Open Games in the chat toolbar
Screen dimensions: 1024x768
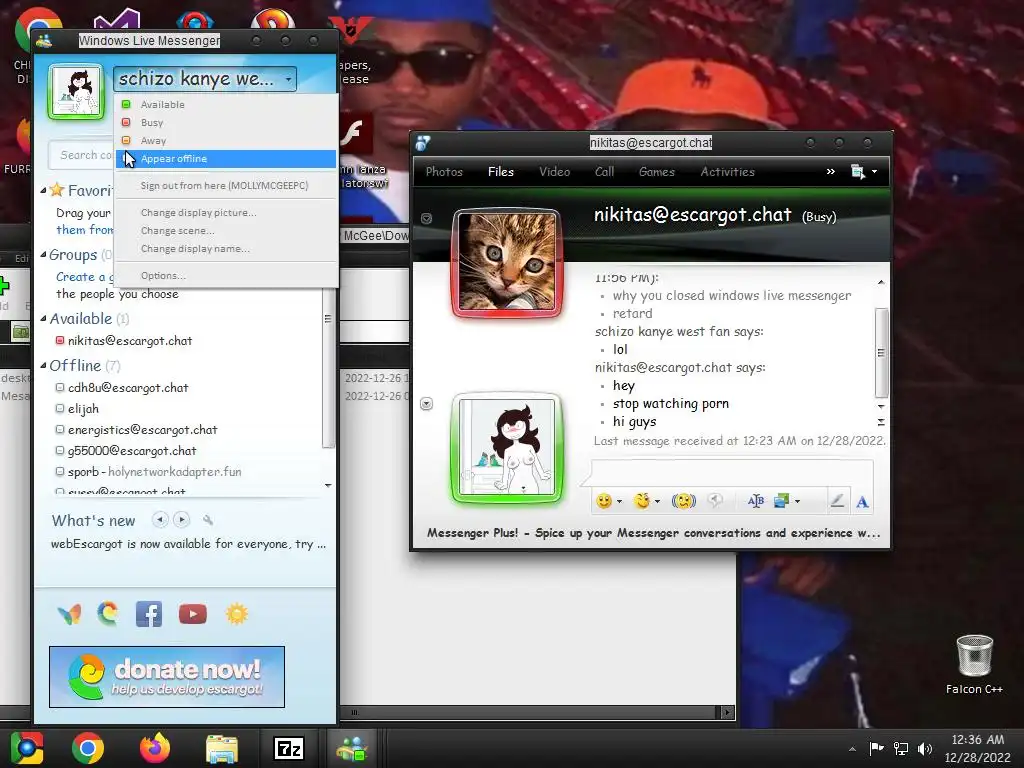(657, 172)
